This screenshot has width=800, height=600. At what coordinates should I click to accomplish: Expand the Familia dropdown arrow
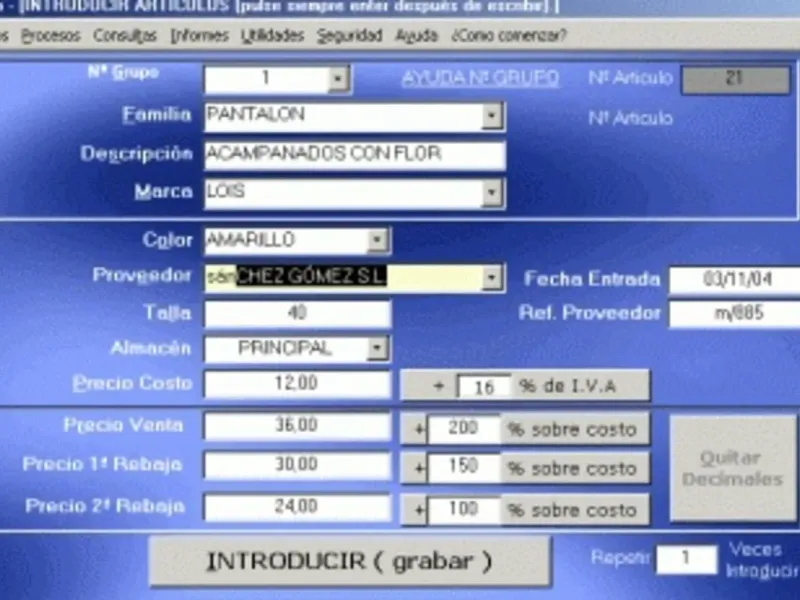[x=491, y=116]
